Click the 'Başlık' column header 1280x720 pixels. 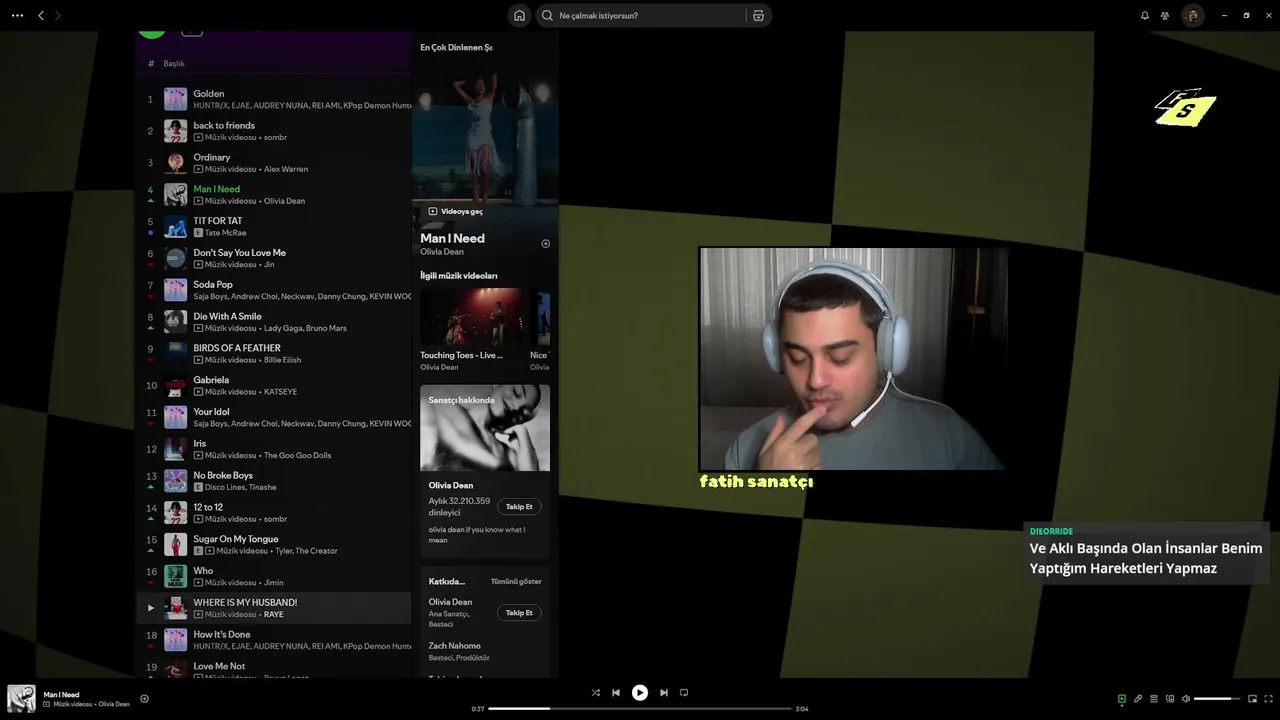point(174,63)
